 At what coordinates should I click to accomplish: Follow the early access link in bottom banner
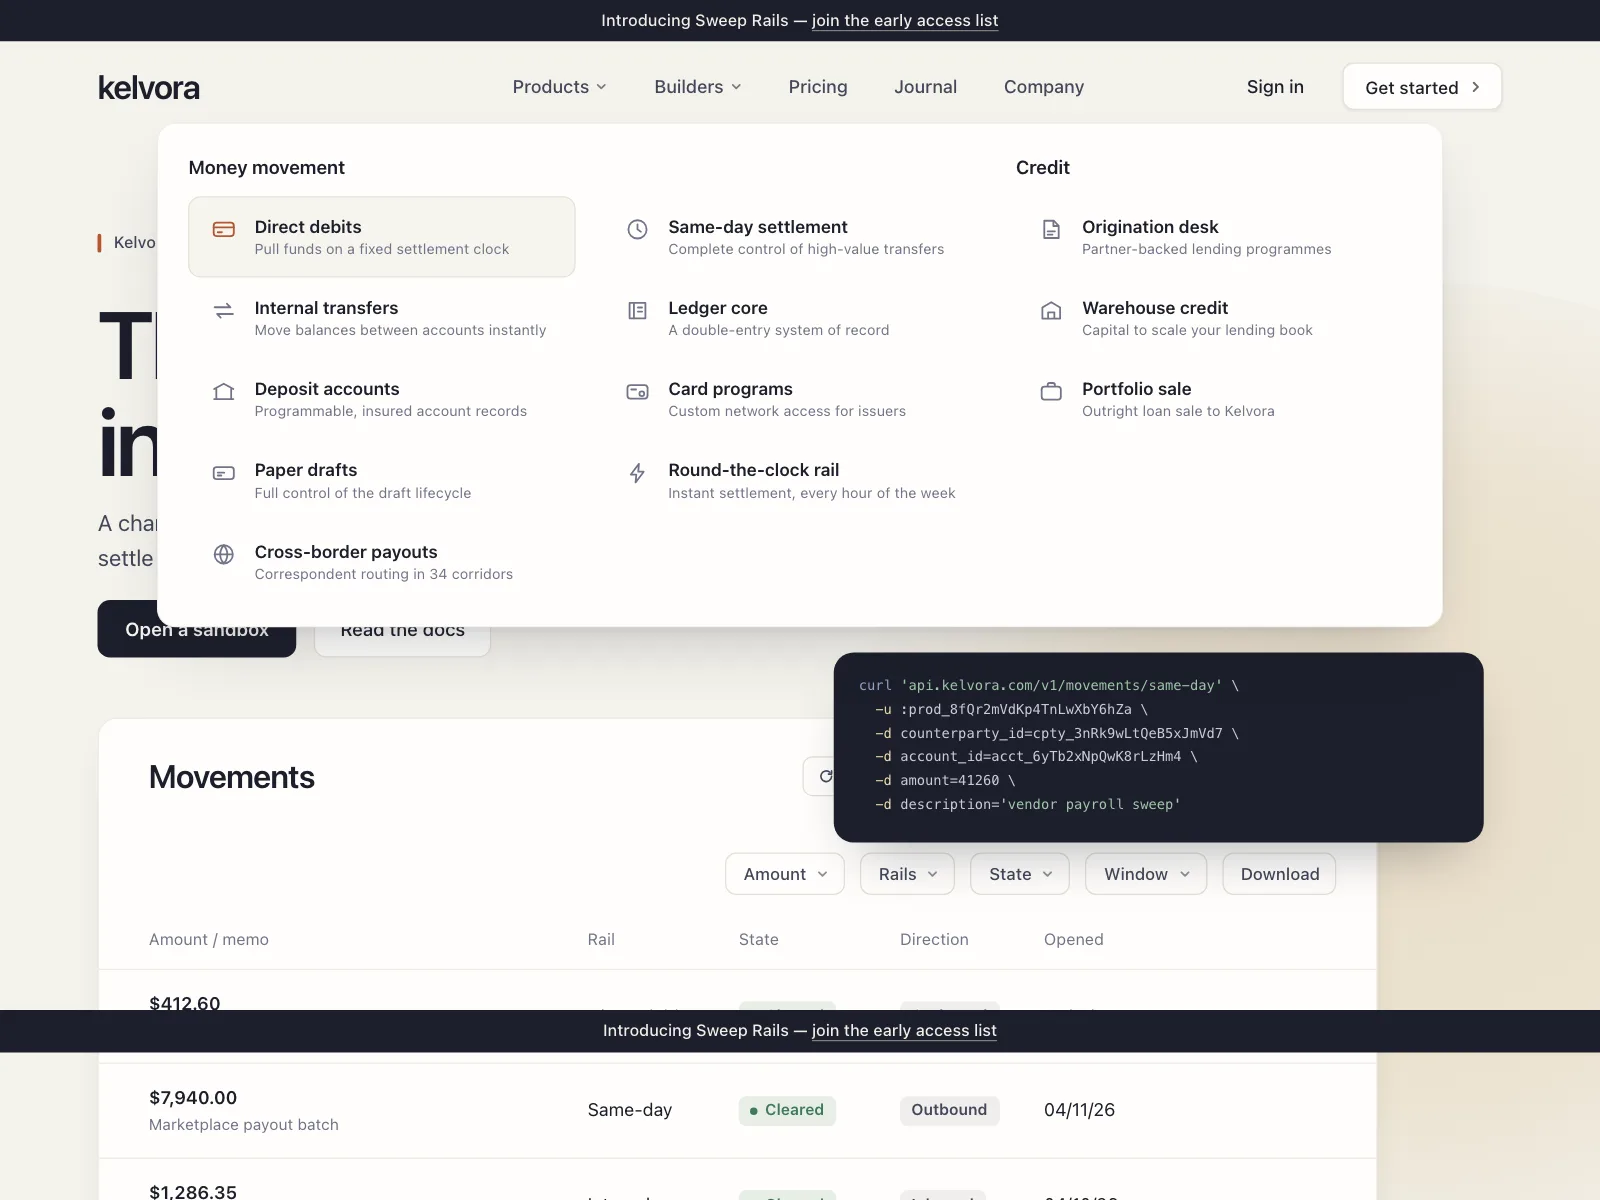click(x=904, y=1031)
